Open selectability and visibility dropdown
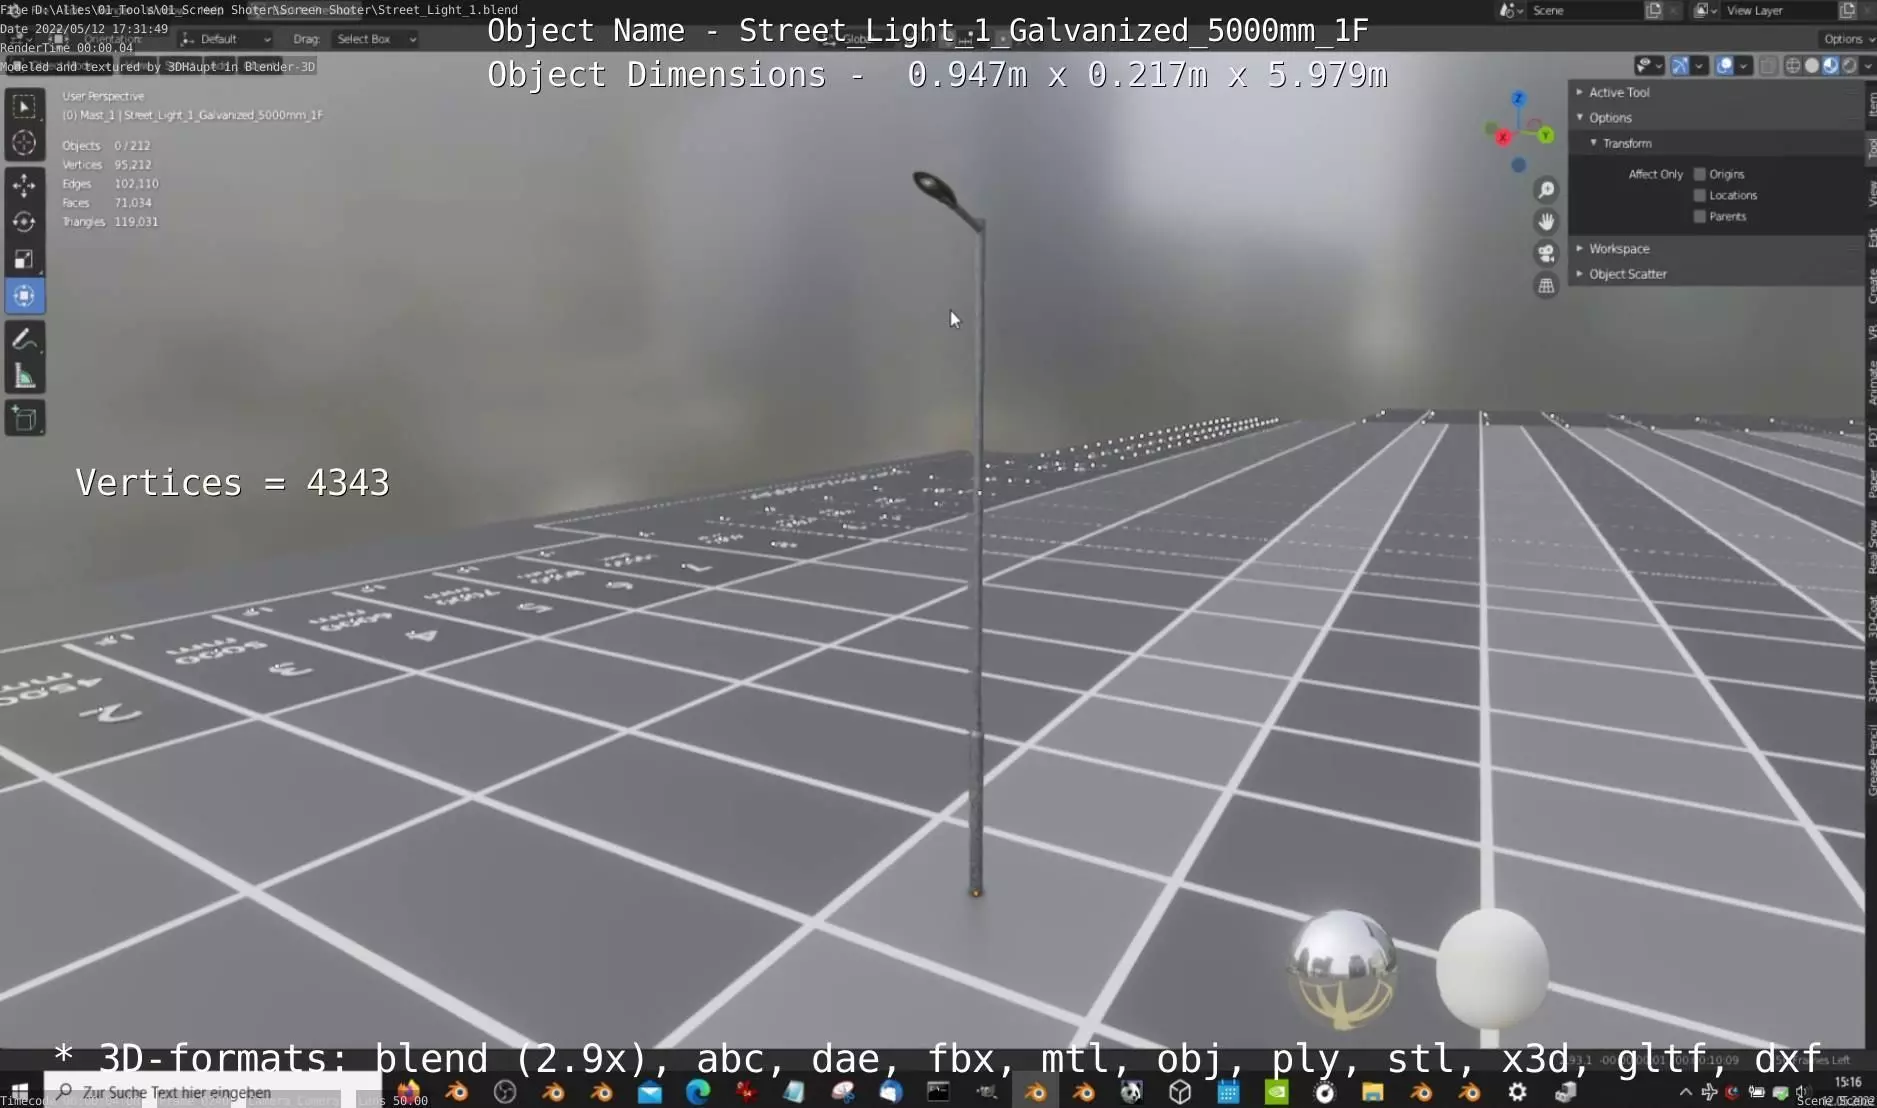 coord(1648,66)
